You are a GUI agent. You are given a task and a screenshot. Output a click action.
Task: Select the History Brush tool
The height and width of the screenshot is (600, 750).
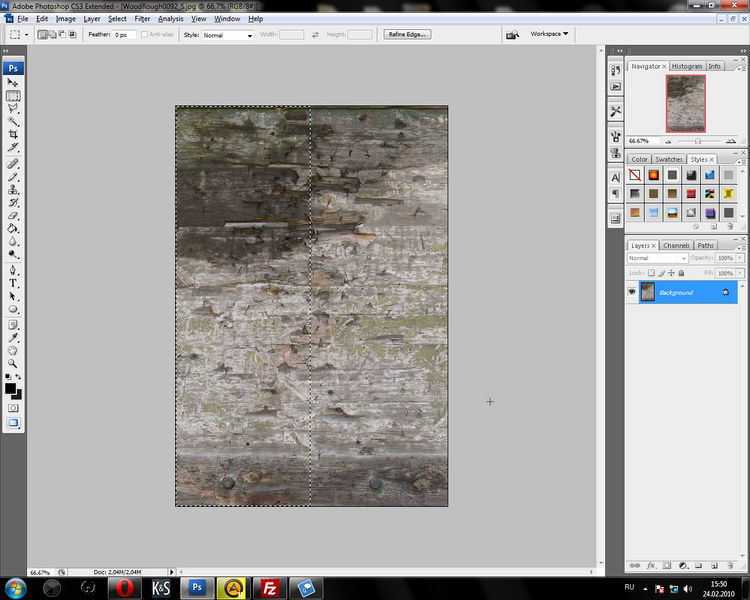pyautogui.click(x=13, y=203)
